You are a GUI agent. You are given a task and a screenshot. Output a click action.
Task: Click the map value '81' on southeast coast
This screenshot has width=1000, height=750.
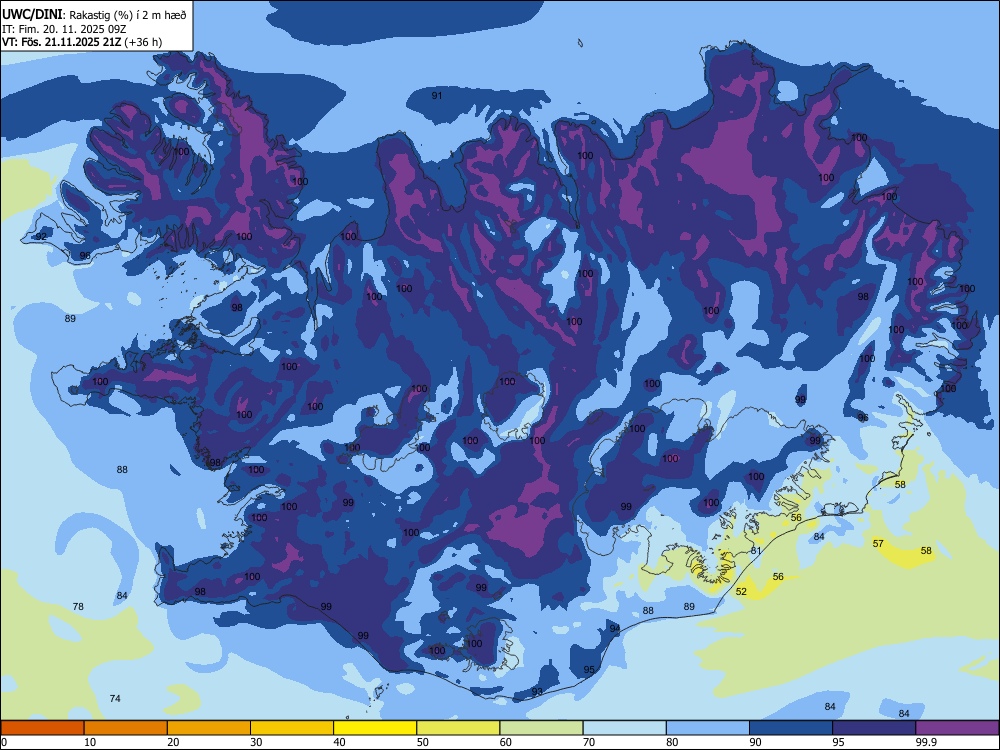756,550
